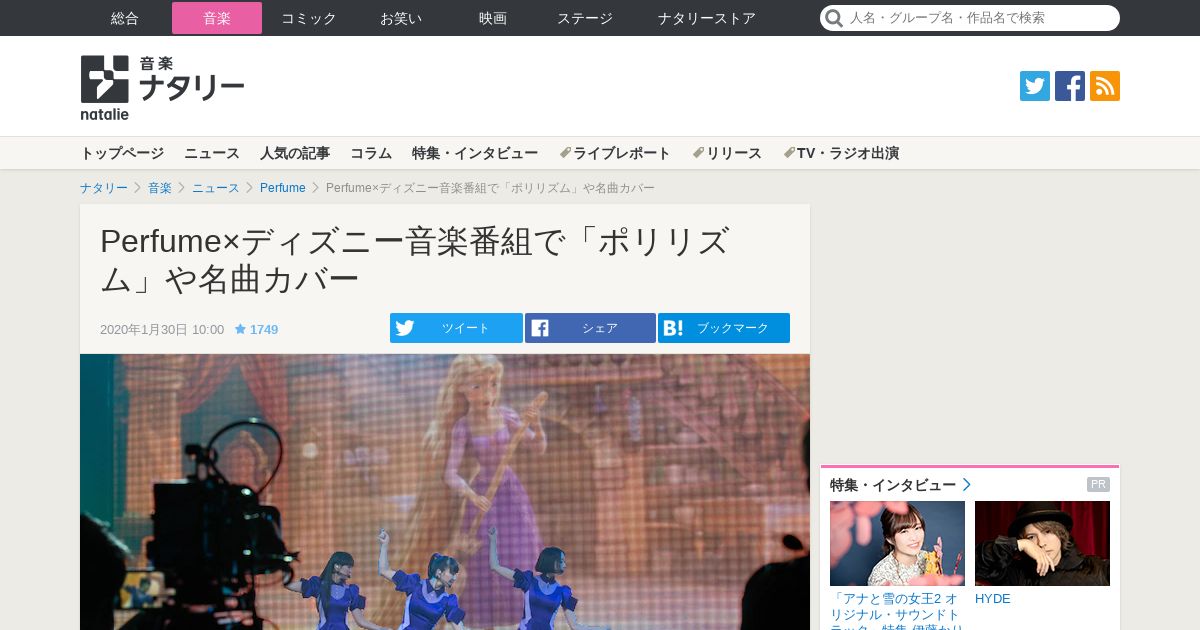Image resolution: width=1200 pixels, height=630 pixels.
Task: Open the Perfume stage article photo
Action: (445, 492)
